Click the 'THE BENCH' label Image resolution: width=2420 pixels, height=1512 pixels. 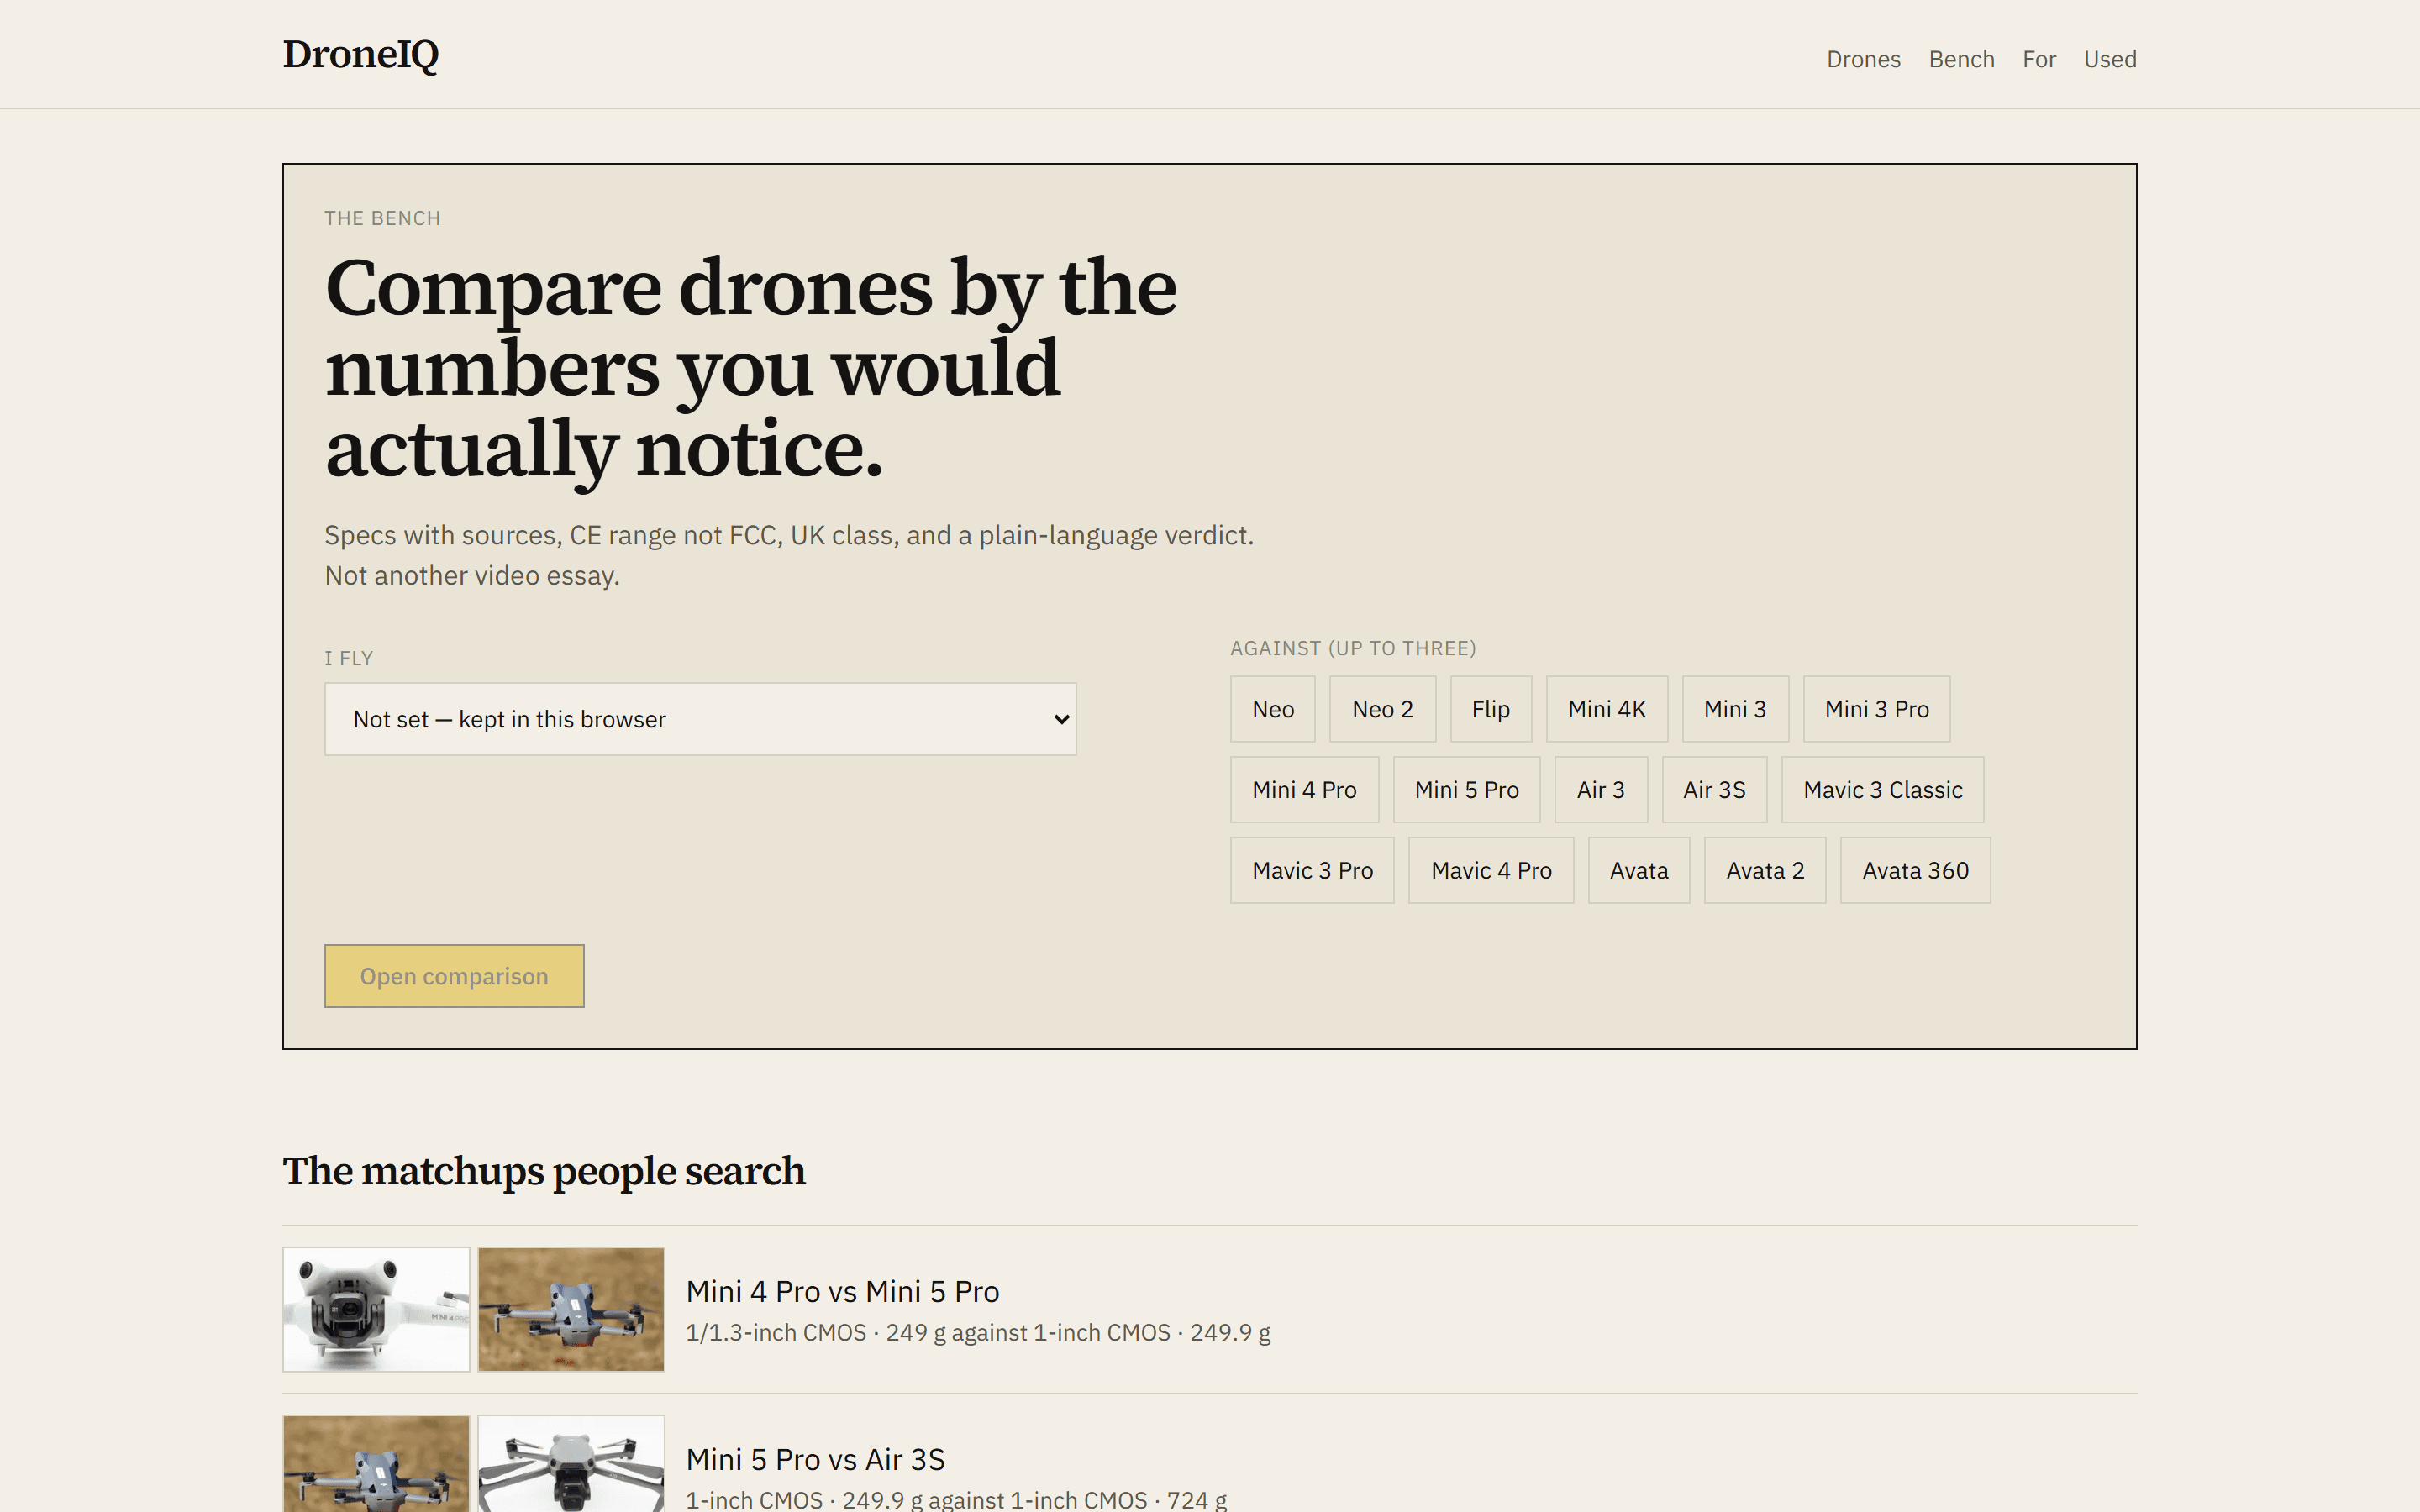[382, 218]
